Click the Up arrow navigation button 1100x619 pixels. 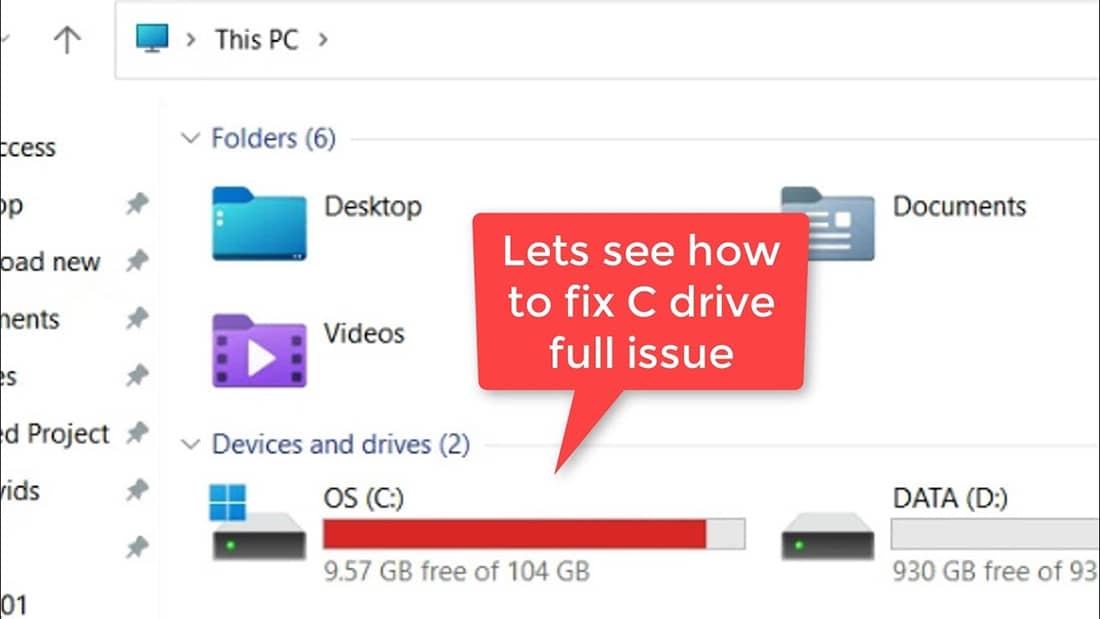pyautogui.click(x=67, y=40)
